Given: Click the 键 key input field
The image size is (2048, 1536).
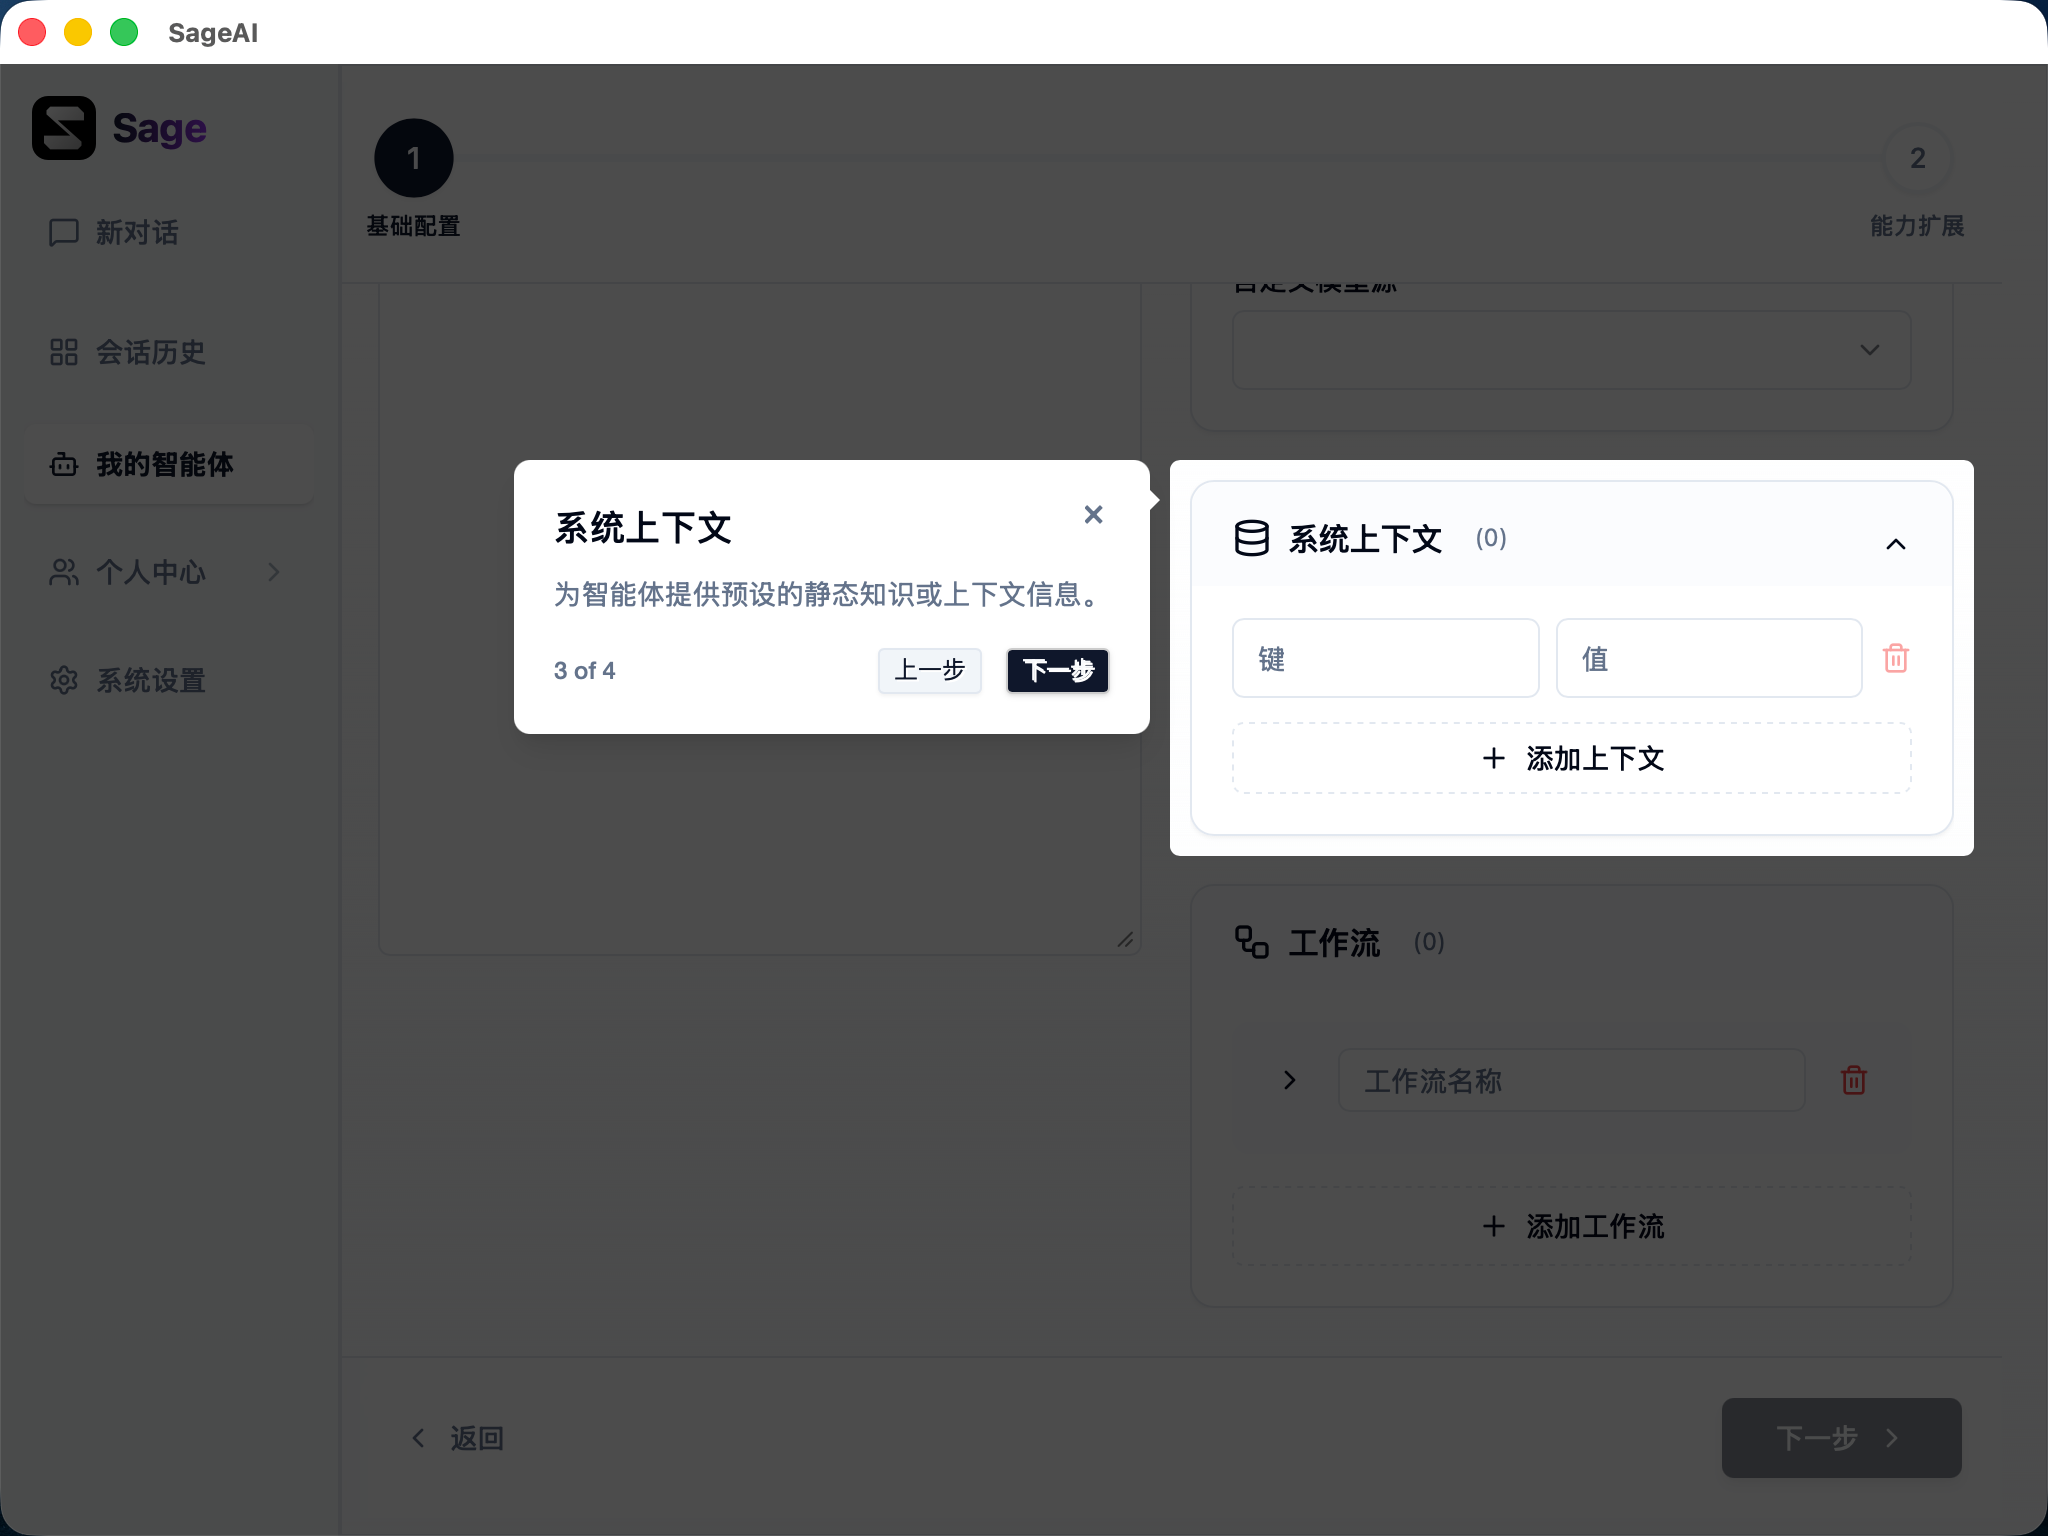Looking at the screenshot, I should [1385, 657].
